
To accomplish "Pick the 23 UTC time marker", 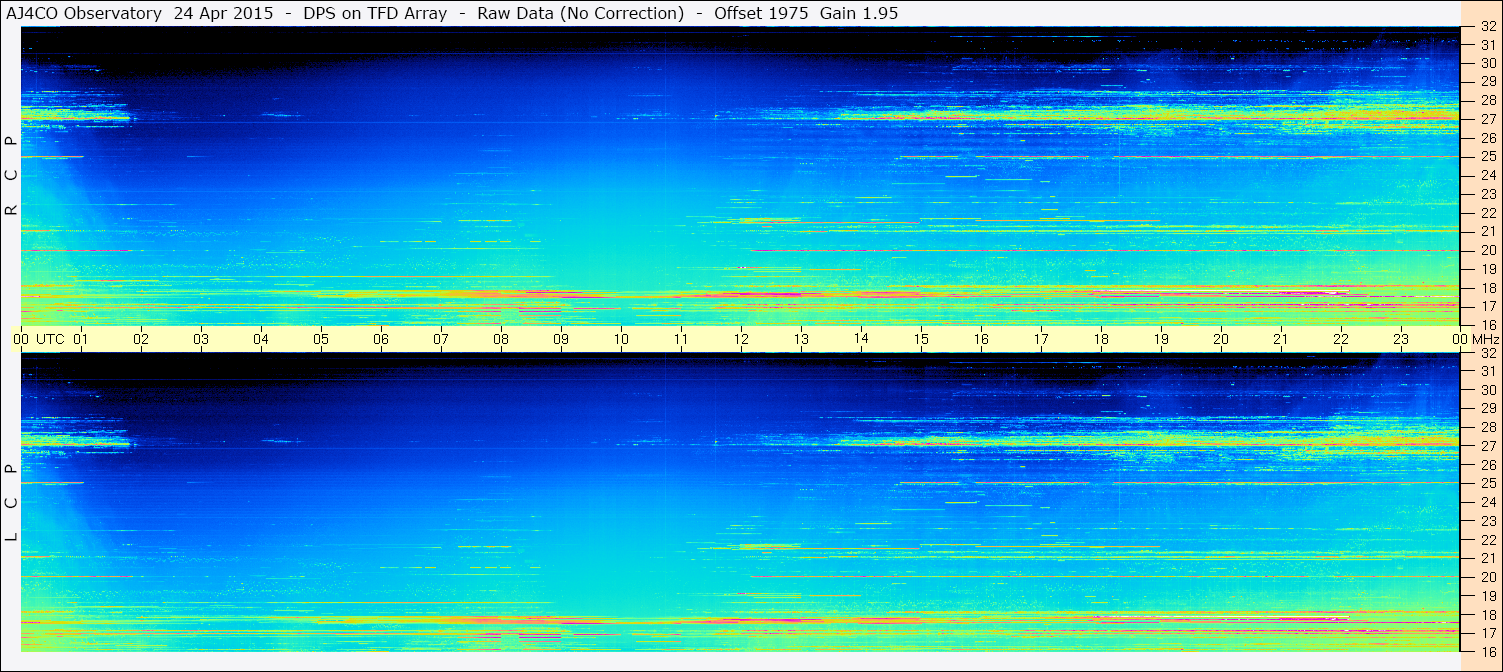I will (x=1401, y=339).
